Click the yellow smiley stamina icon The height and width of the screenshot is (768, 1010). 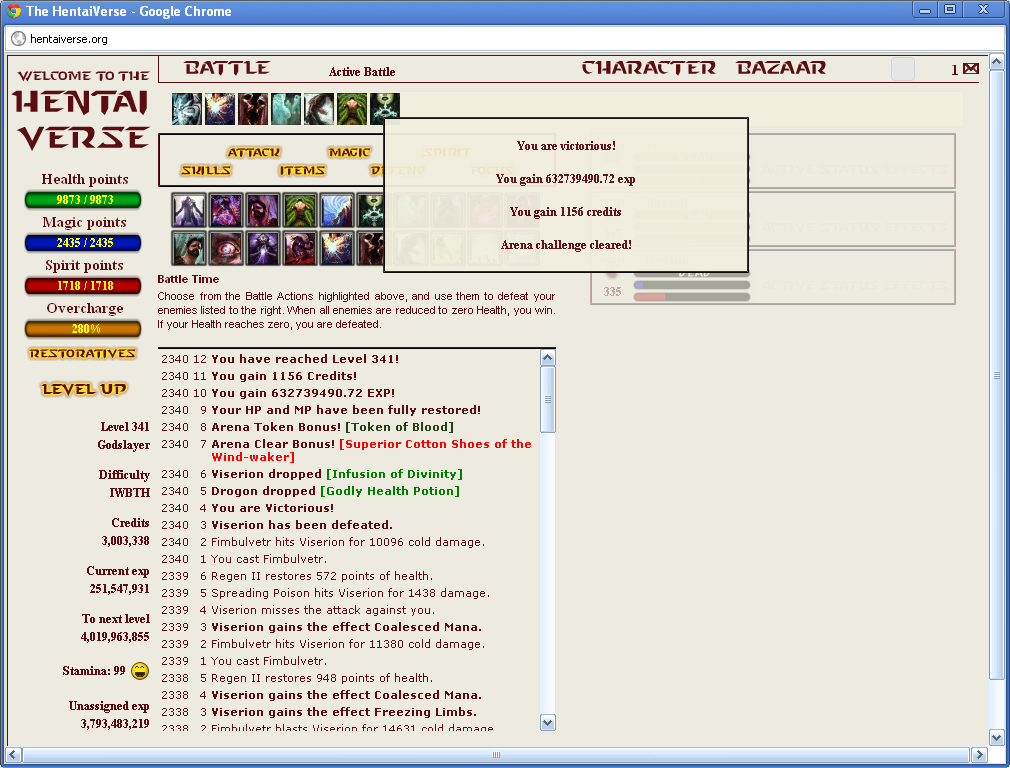pos(140,671)
